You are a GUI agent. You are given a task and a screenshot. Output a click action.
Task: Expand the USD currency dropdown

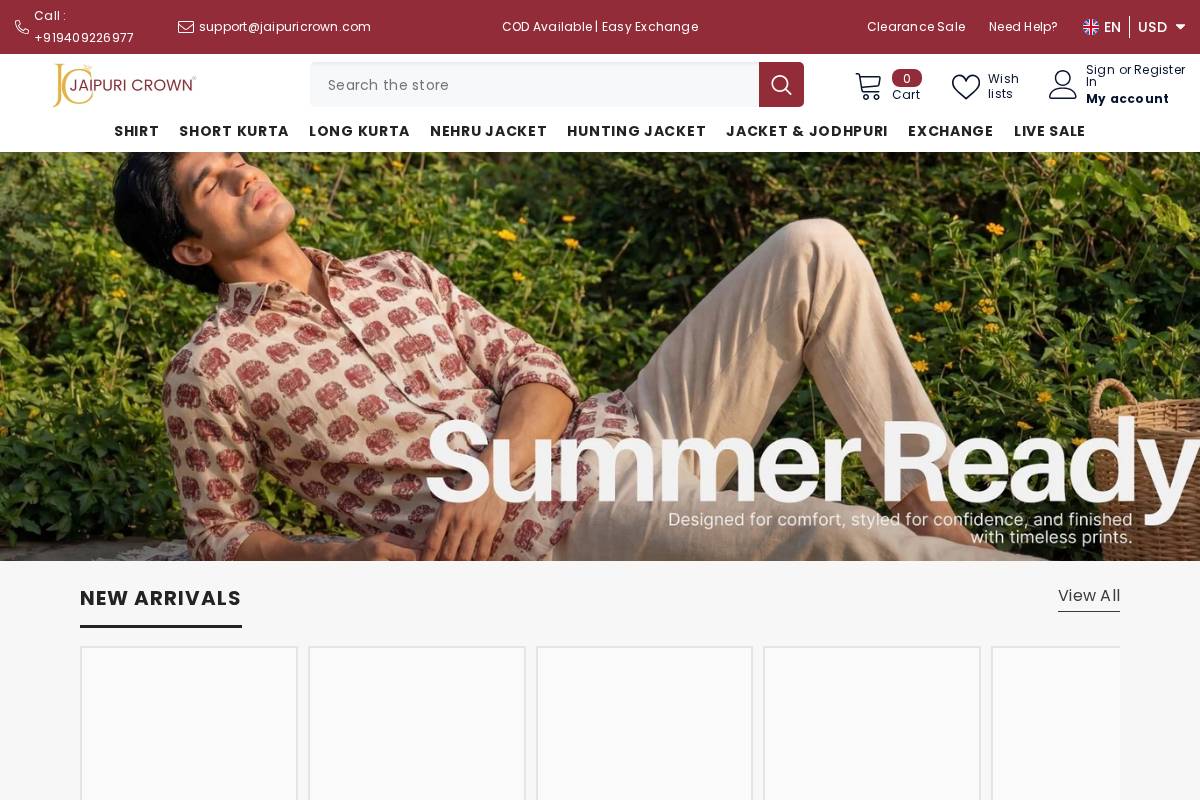pyautogui.click(x=1162, y=27)
